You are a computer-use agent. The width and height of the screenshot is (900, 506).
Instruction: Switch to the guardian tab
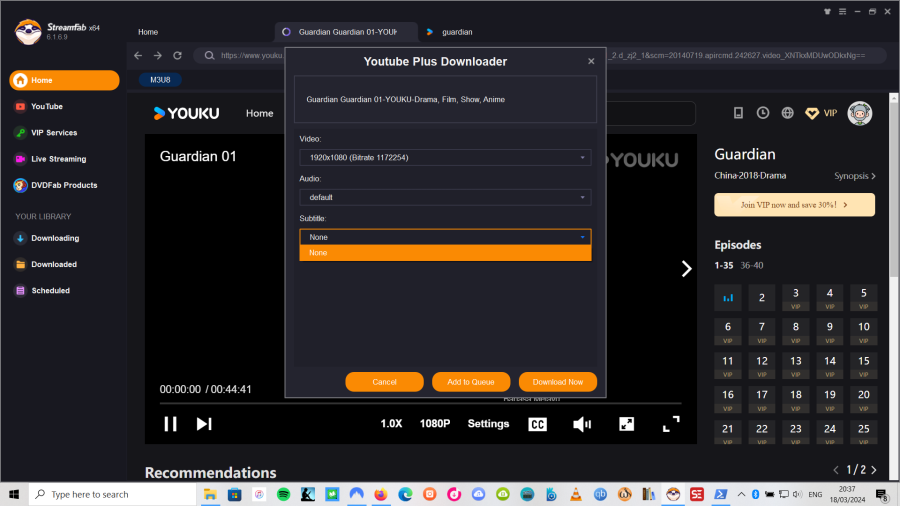(x=457, y=32)
